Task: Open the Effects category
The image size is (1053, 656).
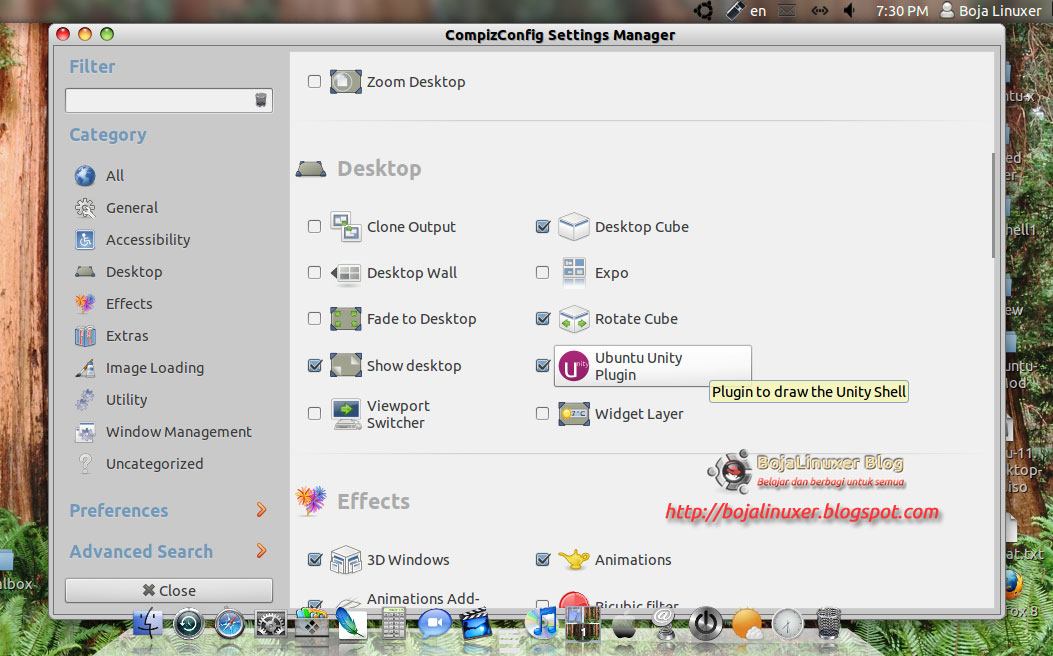Action: (127, 303)
